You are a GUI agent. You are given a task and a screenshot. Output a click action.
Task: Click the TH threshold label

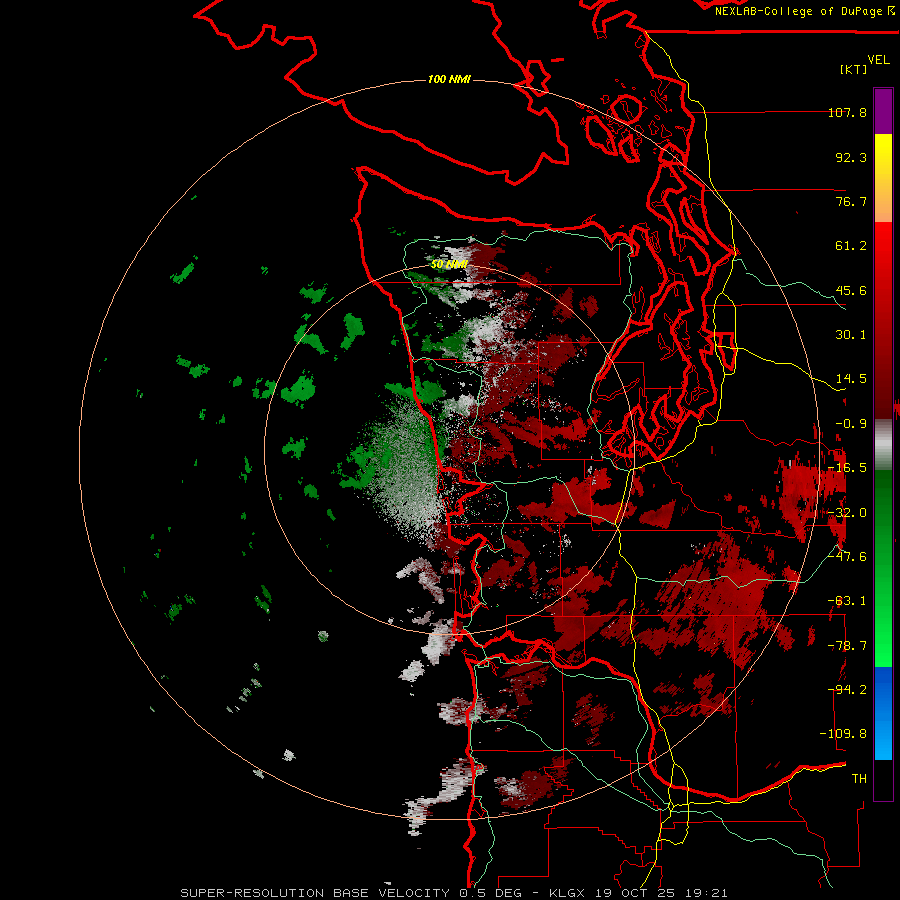pos(859,779)
